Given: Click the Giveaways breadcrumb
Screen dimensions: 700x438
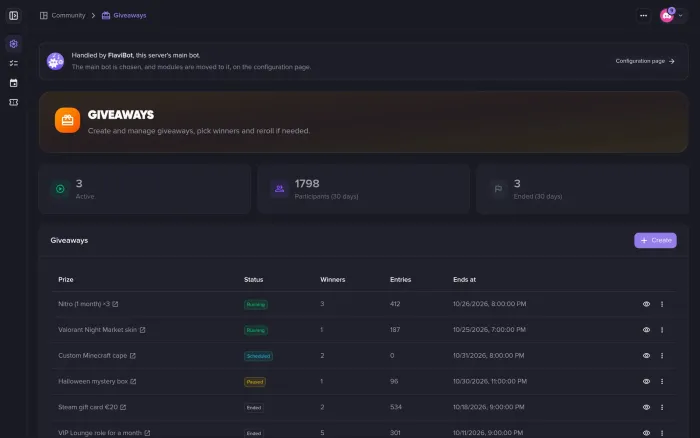Looking at the screenshot, I should click(124, 15).
